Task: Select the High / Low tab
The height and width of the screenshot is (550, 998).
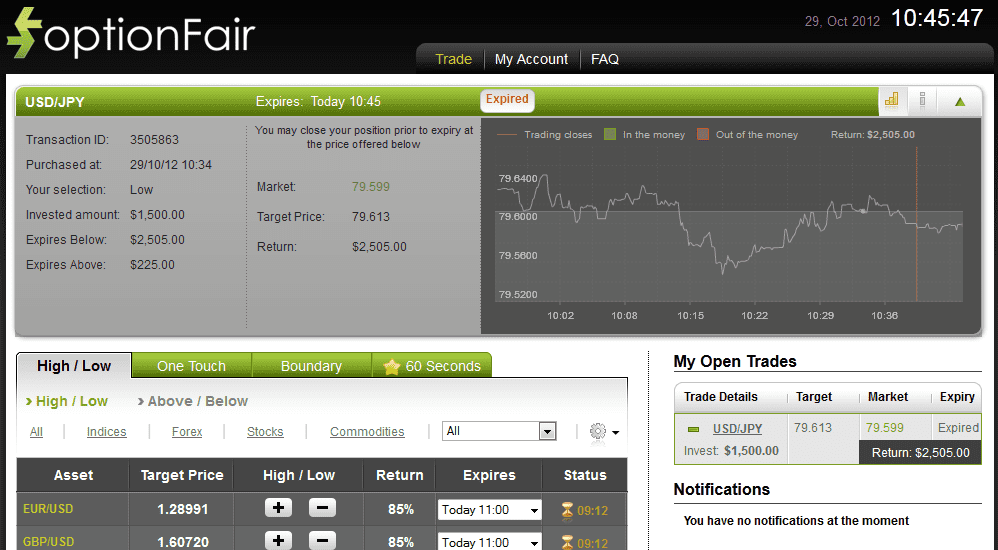Action: point(74,366)
